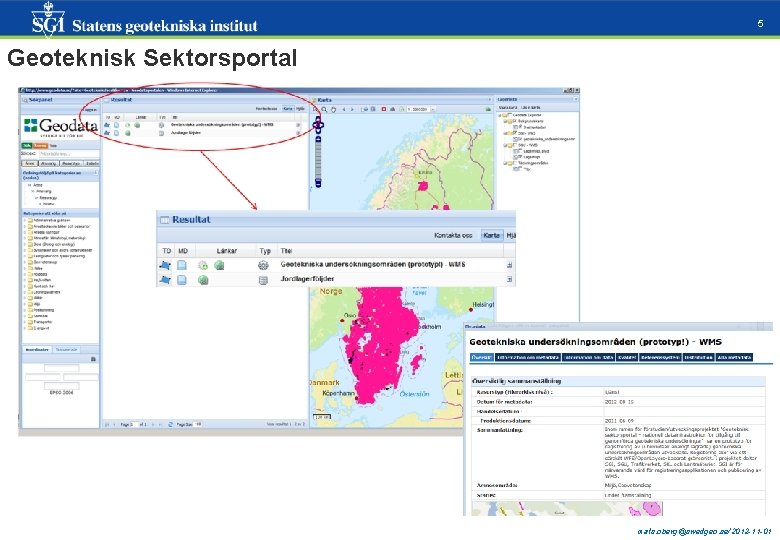
Task: Open MD document icon for Geotekniska undersökningsområden in enlarged Resultat
Action: [x=182, y=266]
